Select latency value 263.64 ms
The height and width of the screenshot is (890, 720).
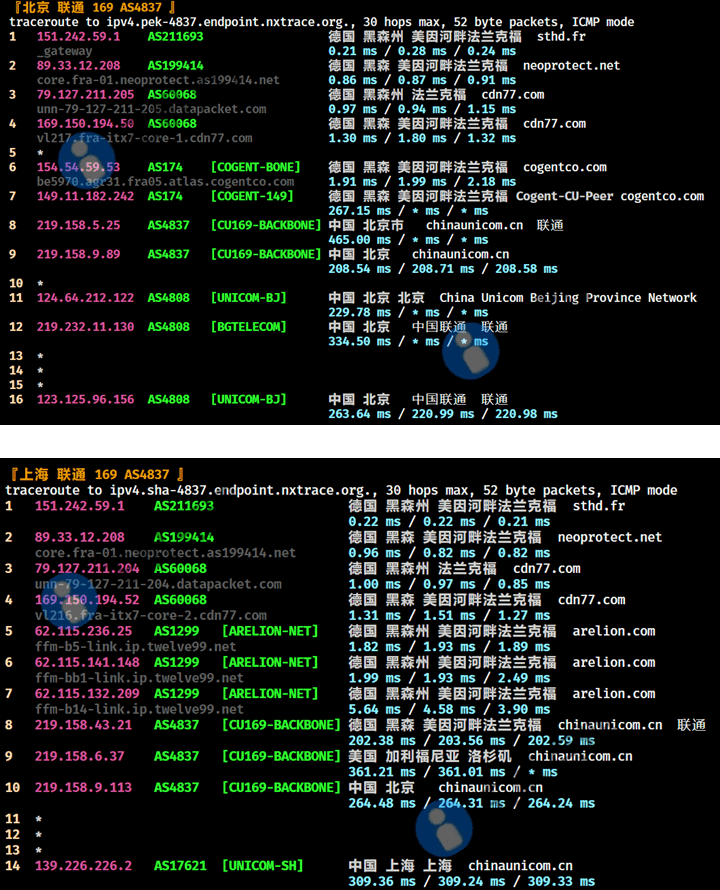tap(359, 414)
